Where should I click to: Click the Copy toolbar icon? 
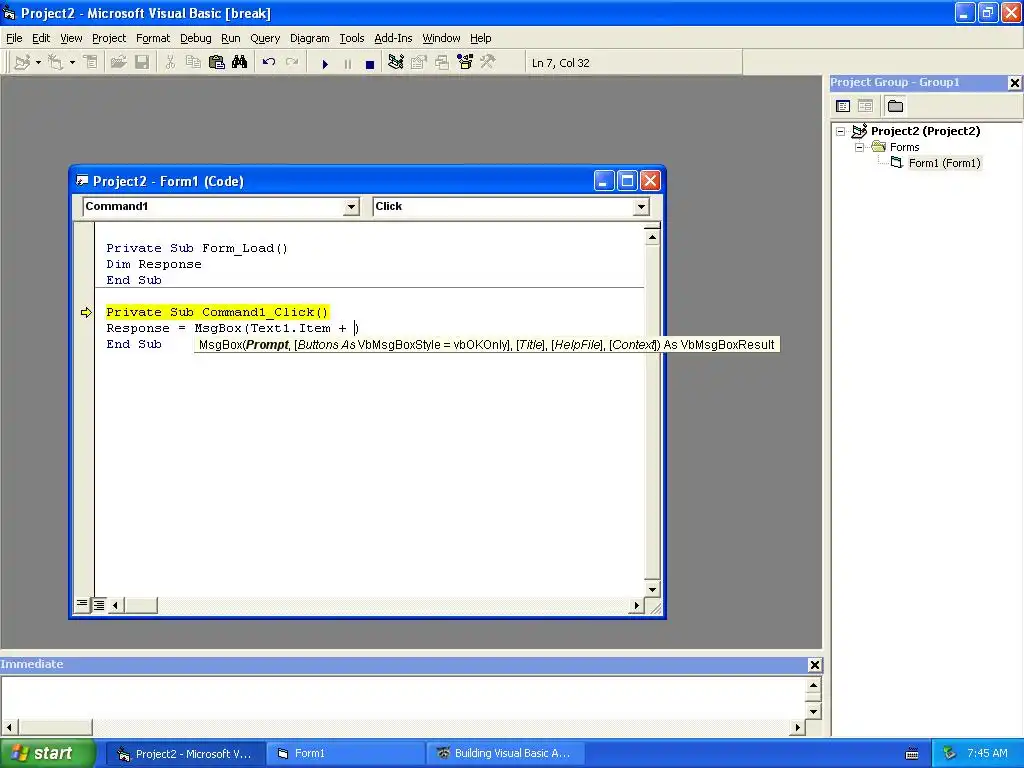click(x=193, y=63)
